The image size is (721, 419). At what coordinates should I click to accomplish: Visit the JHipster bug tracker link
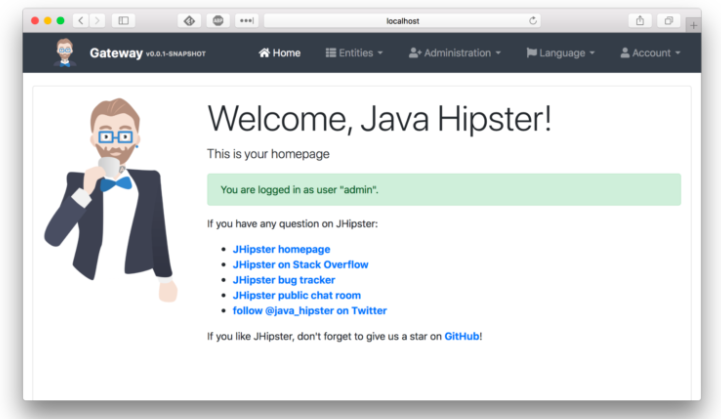coord(283,280)
